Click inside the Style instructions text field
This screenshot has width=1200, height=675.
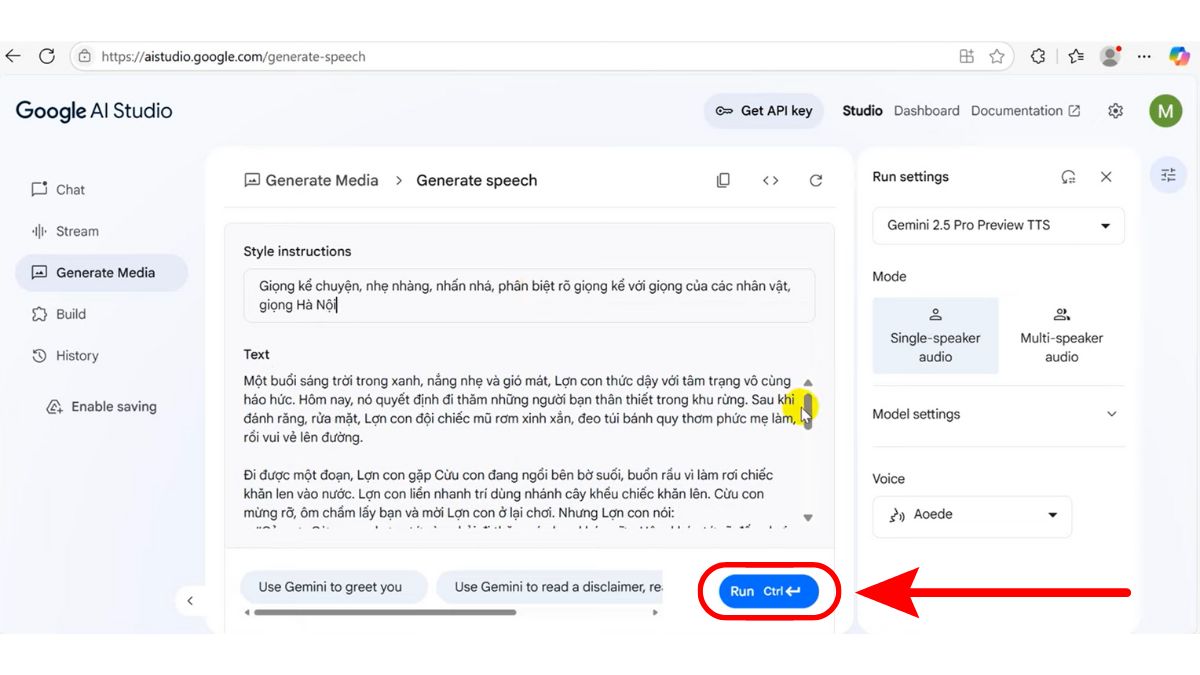528,295
